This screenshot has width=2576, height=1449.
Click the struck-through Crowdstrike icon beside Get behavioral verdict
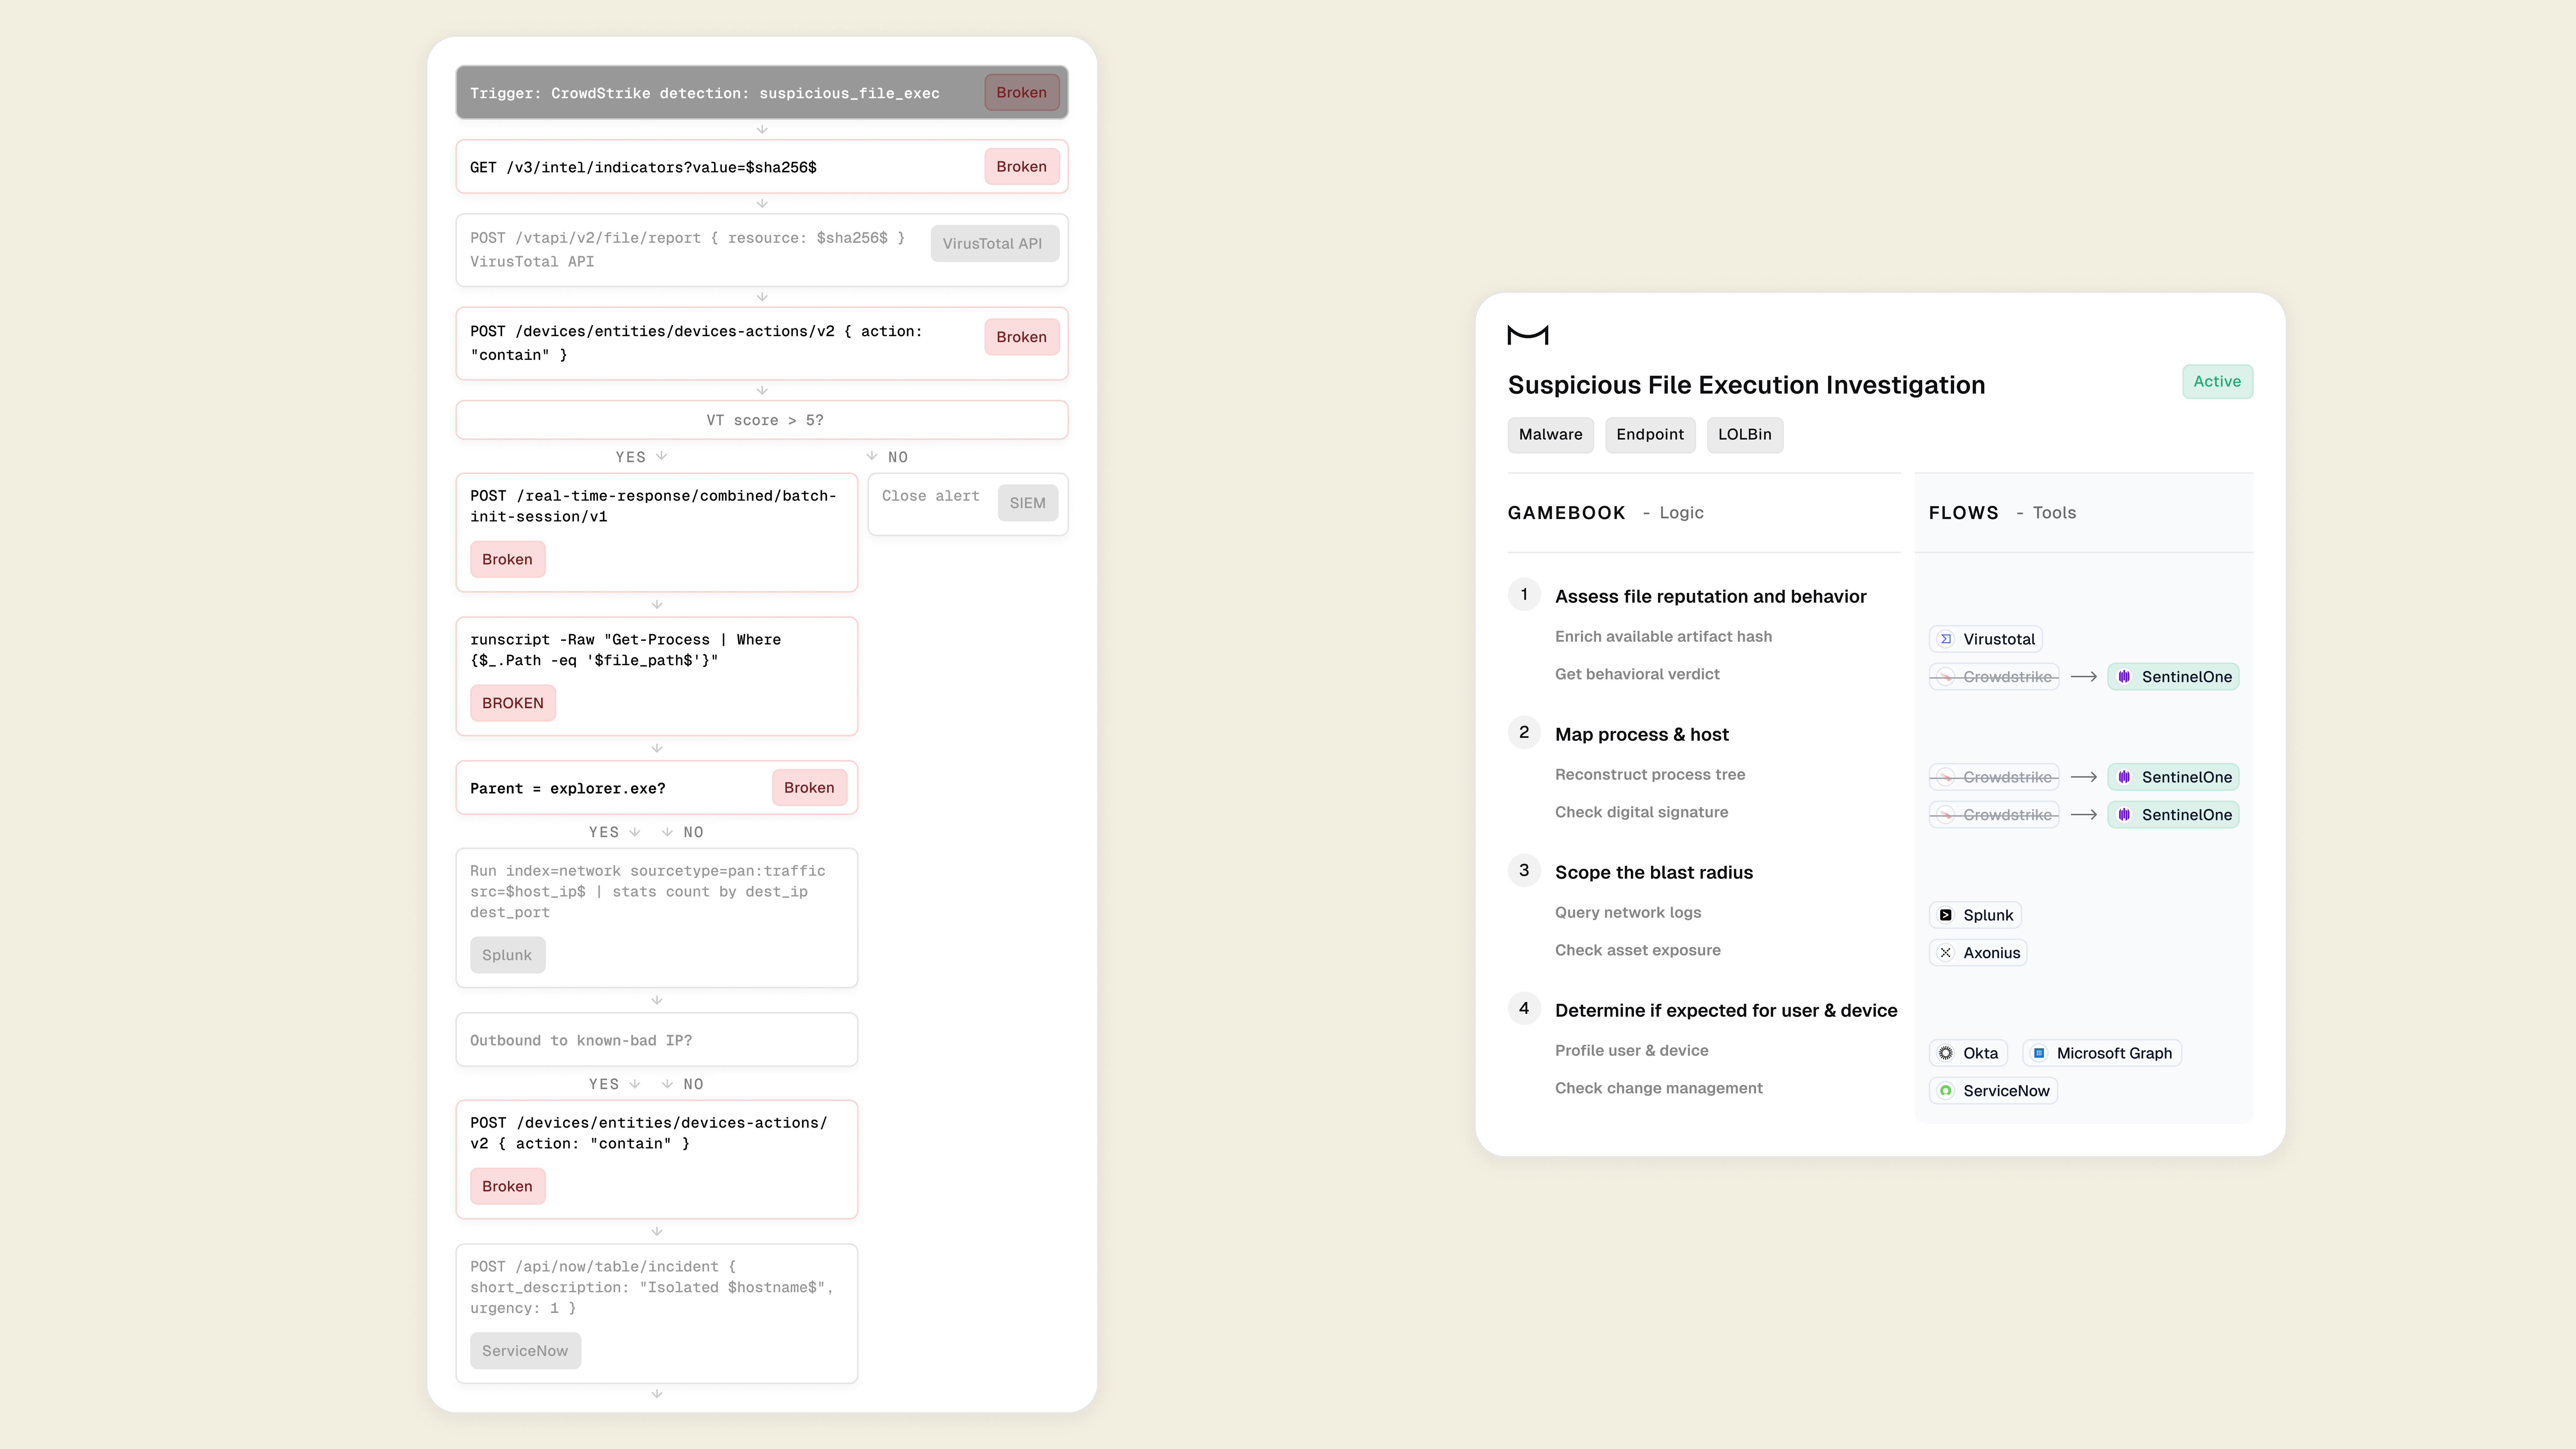pyautogui.click(x=1946, y=677)
